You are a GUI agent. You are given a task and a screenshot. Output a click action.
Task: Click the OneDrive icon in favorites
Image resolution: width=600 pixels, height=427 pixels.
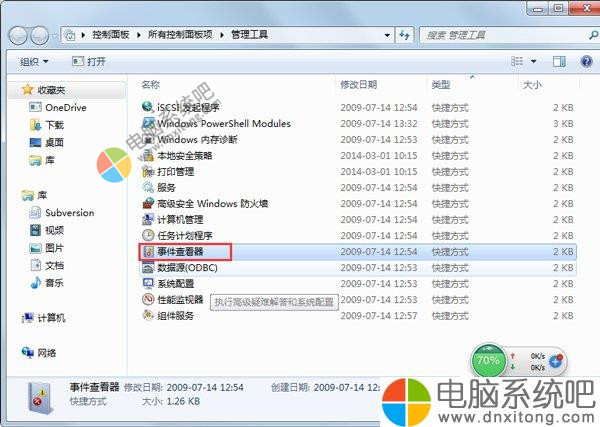click(35, 107)
